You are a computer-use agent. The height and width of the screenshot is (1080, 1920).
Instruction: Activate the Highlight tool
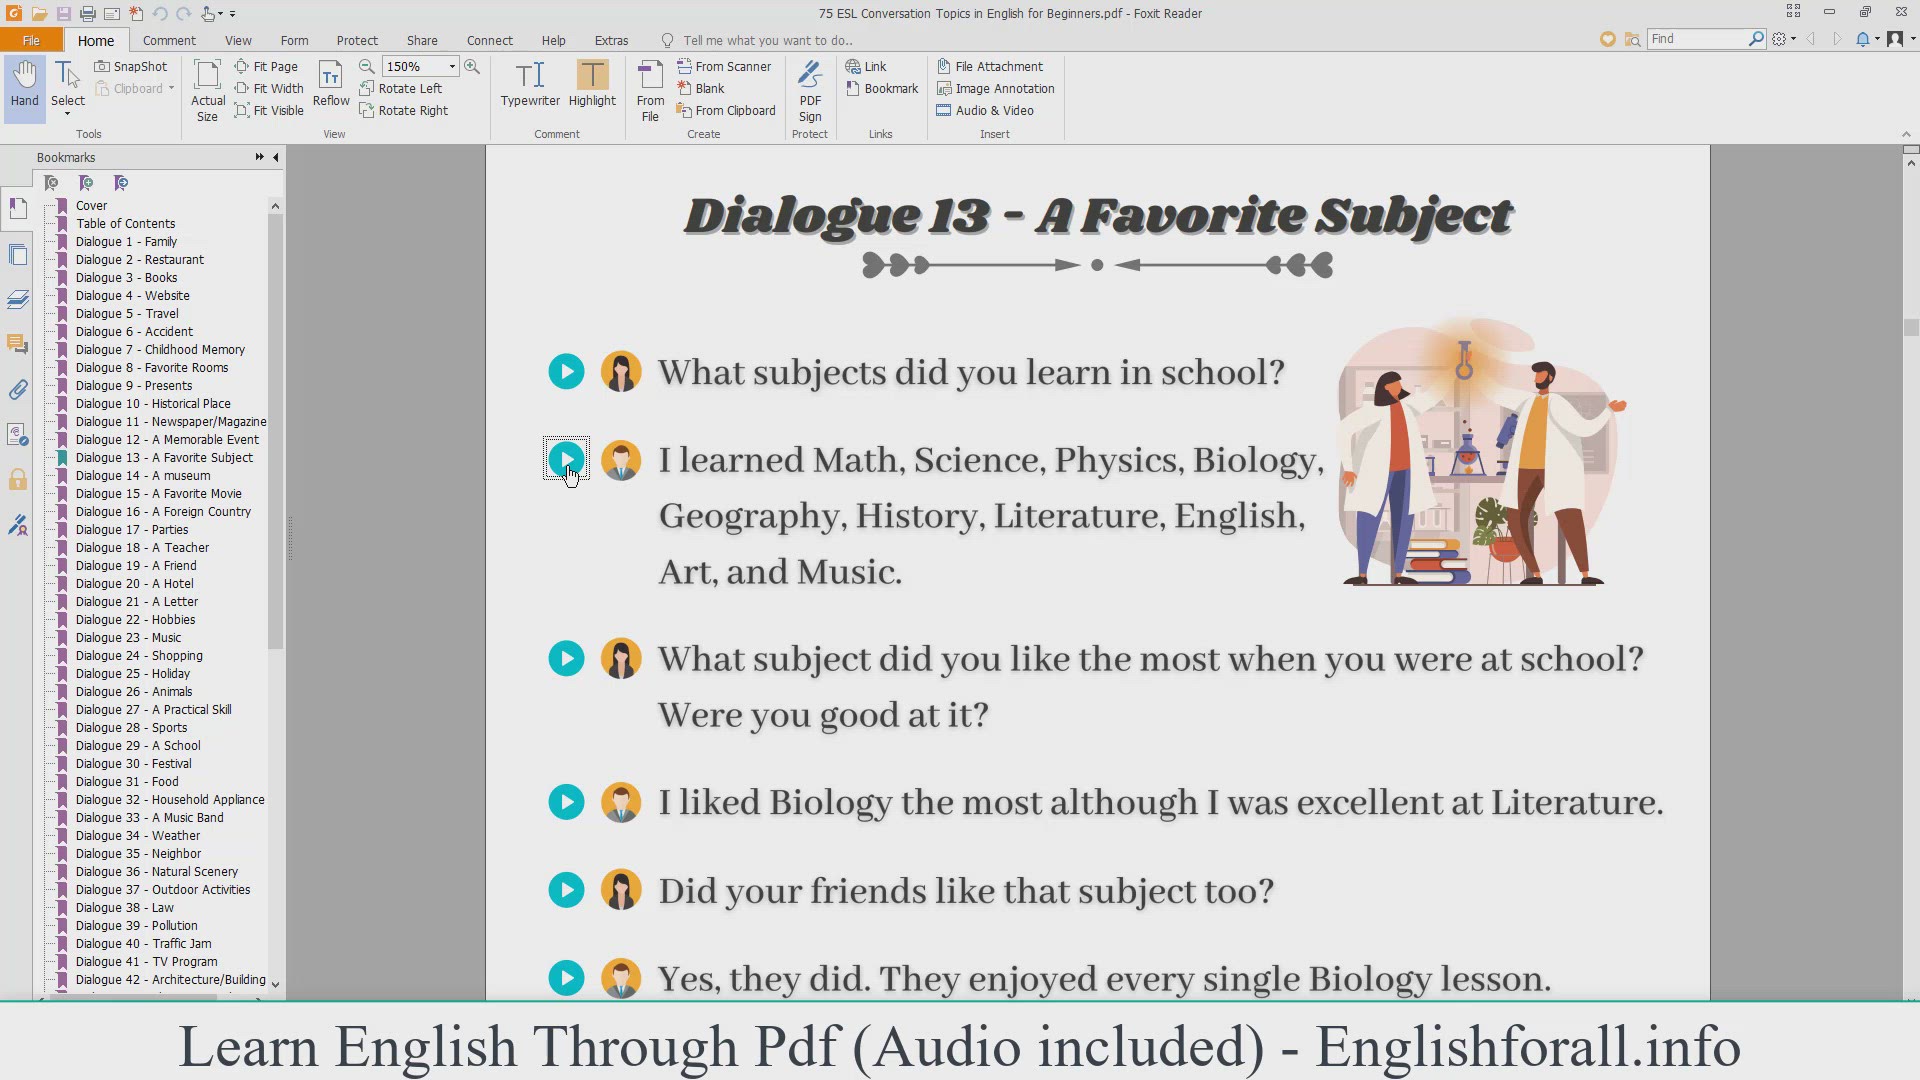tap(592, 83)
